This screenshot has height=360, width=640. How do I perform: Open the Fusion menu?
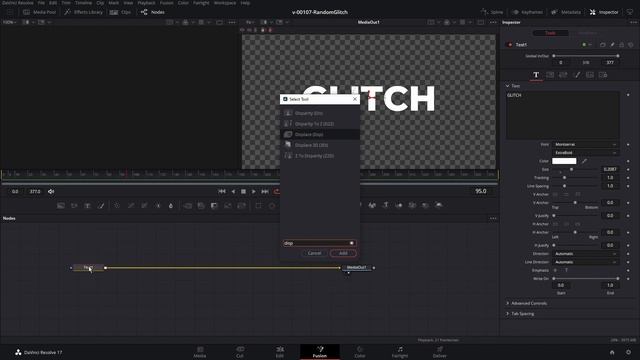167,3
